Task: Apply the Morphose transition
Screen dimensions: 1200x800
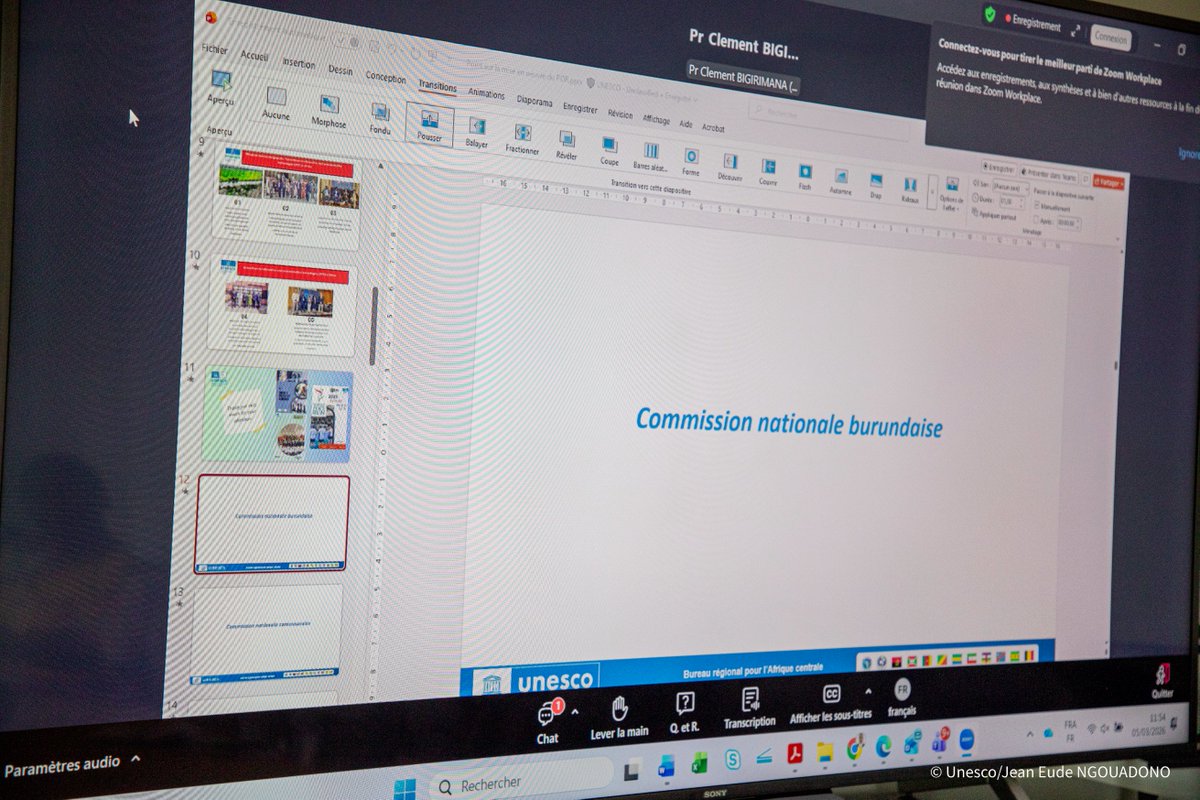Action: coord(329,111)
